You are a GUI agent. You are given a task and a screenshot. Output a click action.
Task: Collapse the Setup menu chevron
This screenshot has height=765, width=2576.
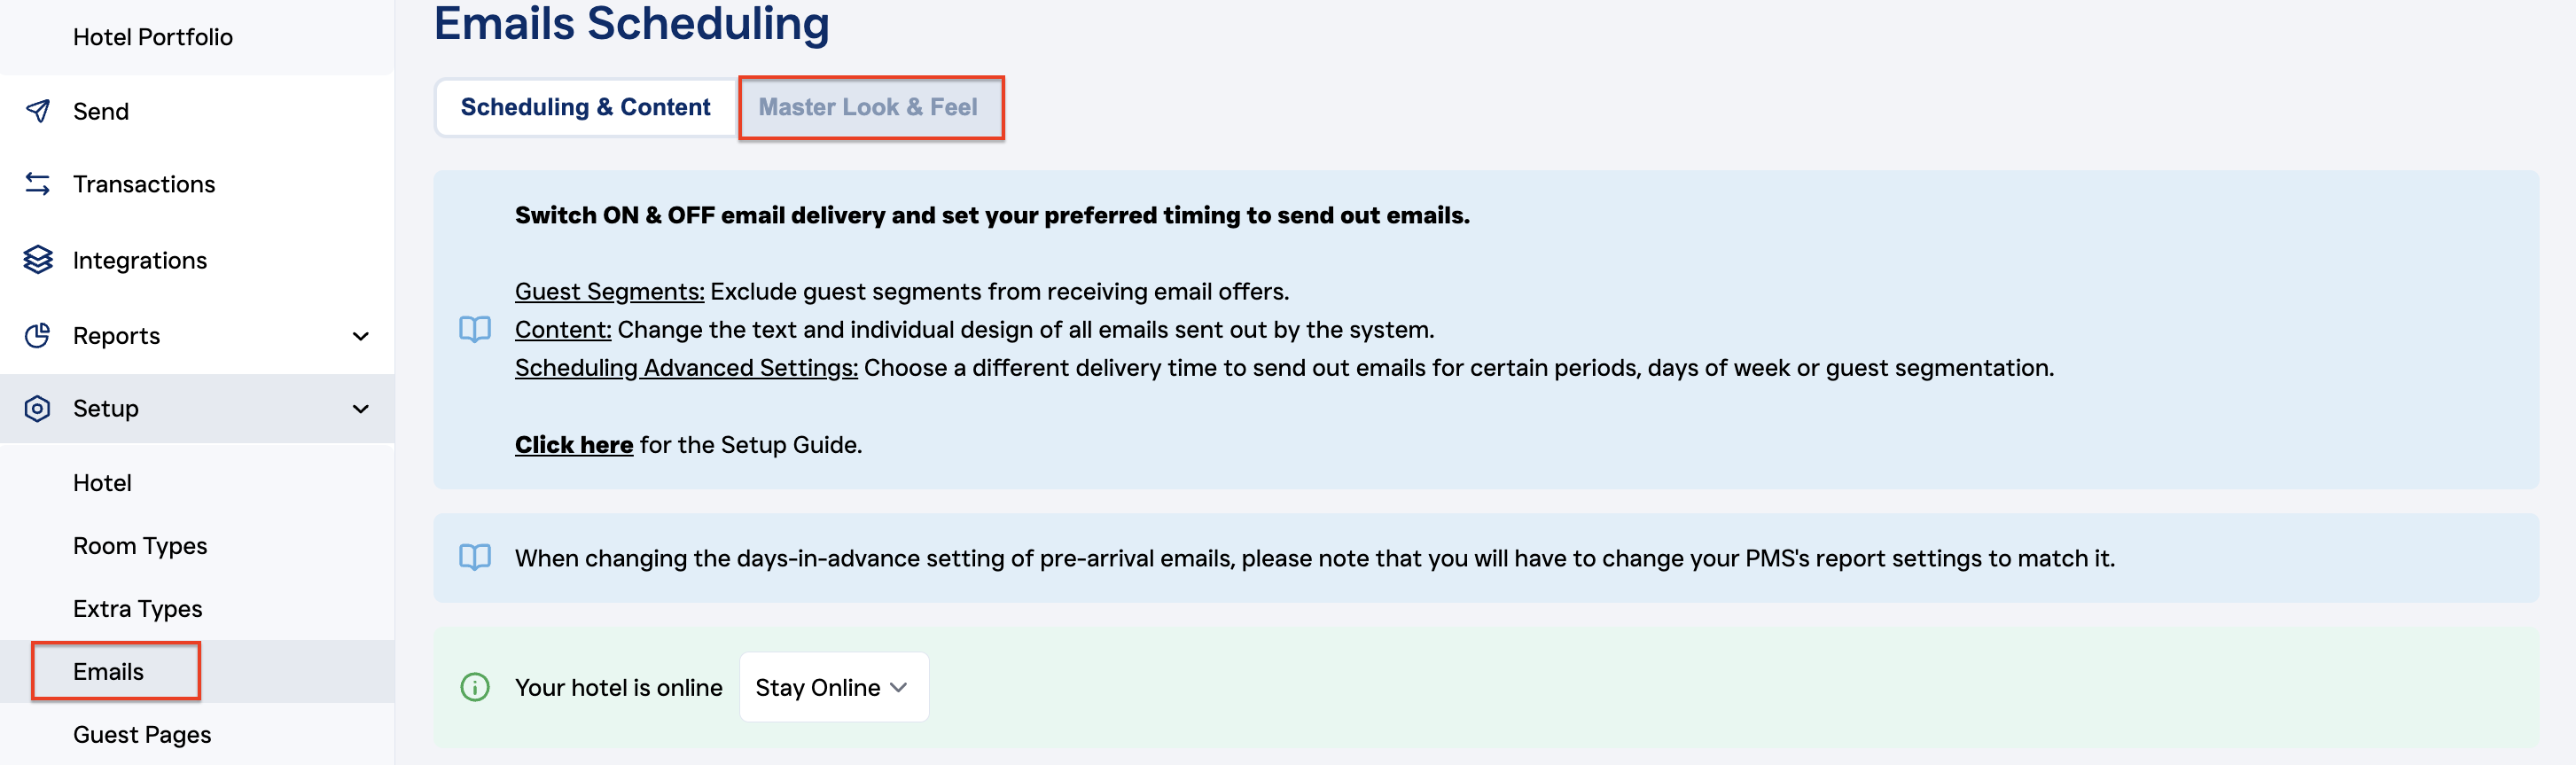coord(361,408)
